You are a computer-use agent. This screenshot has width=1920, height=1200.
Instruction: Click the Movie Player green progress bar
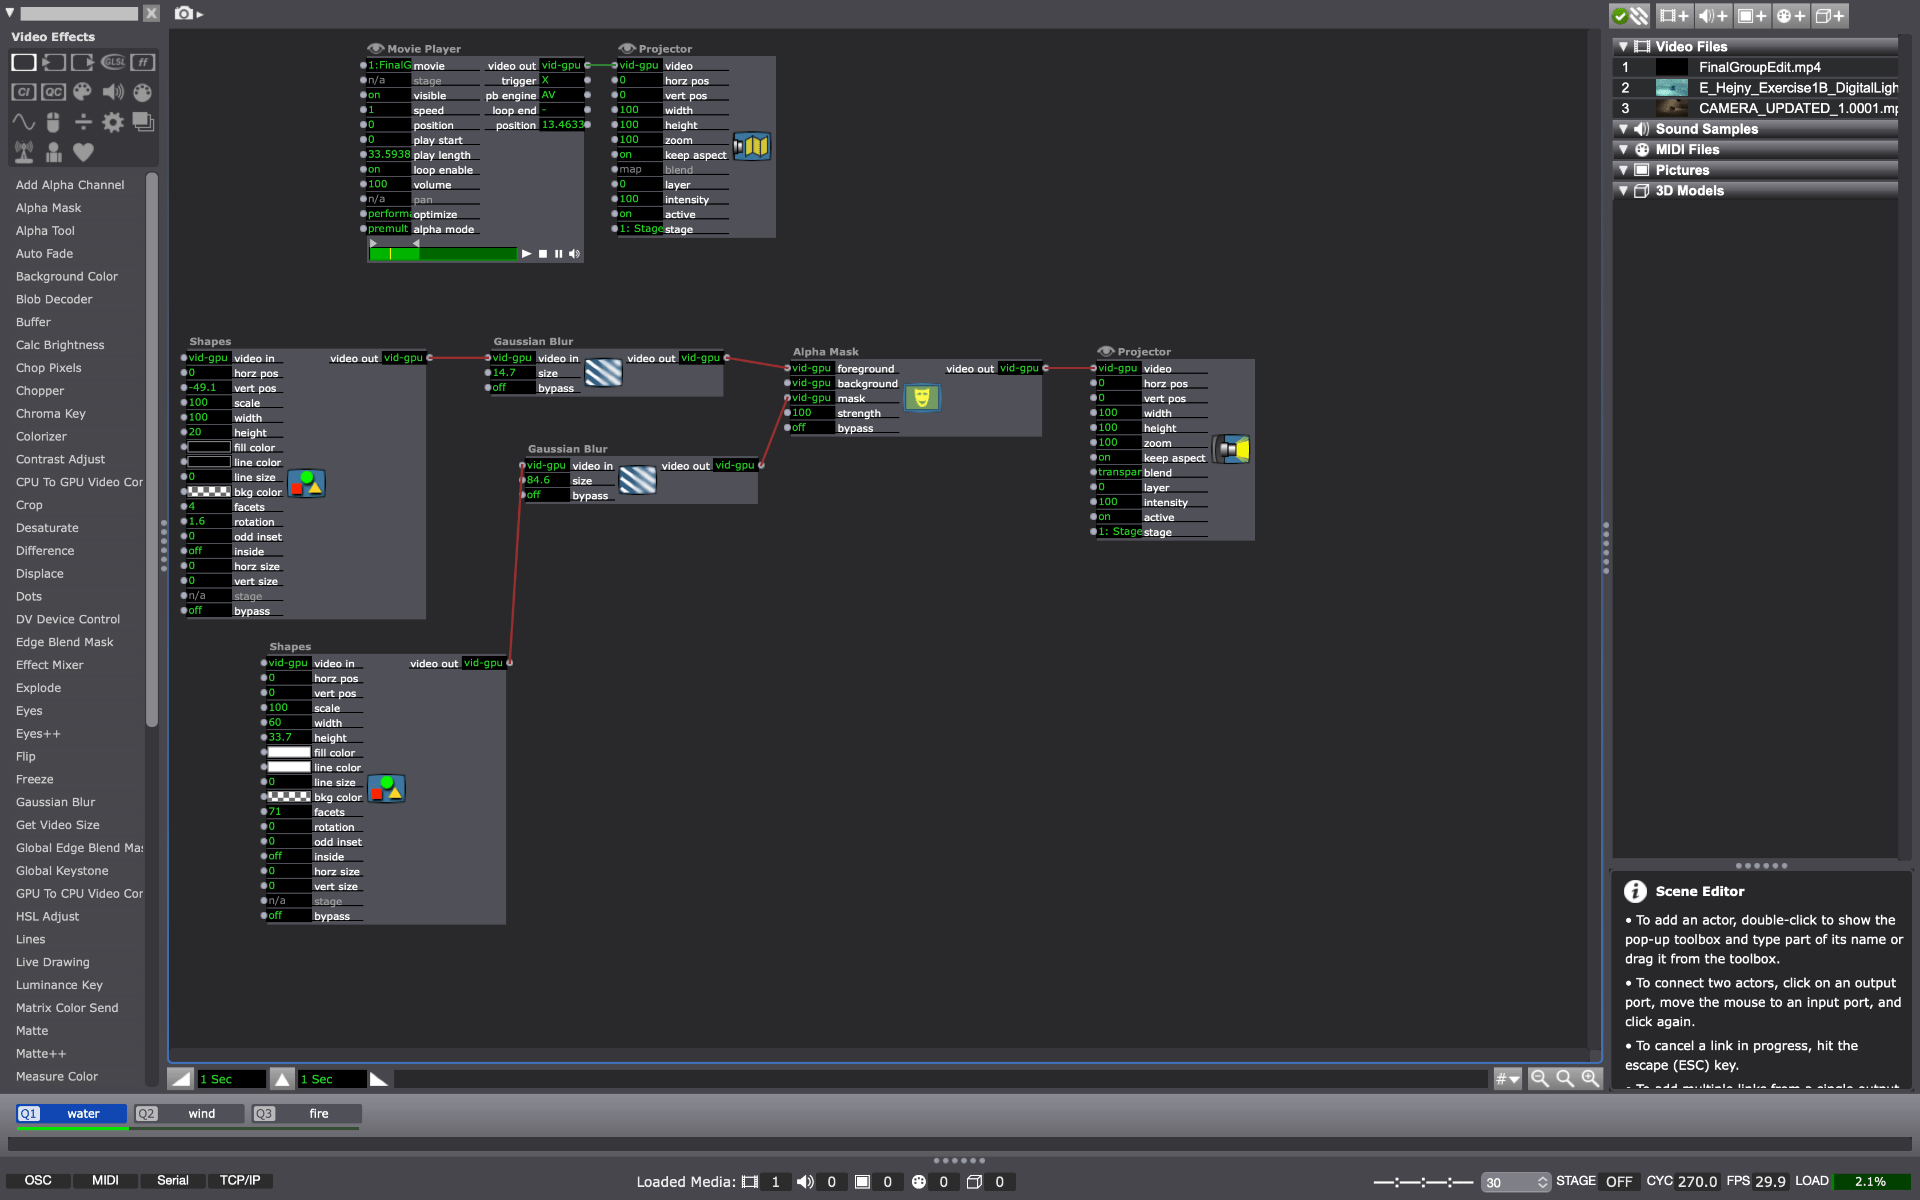click(443, 254)
